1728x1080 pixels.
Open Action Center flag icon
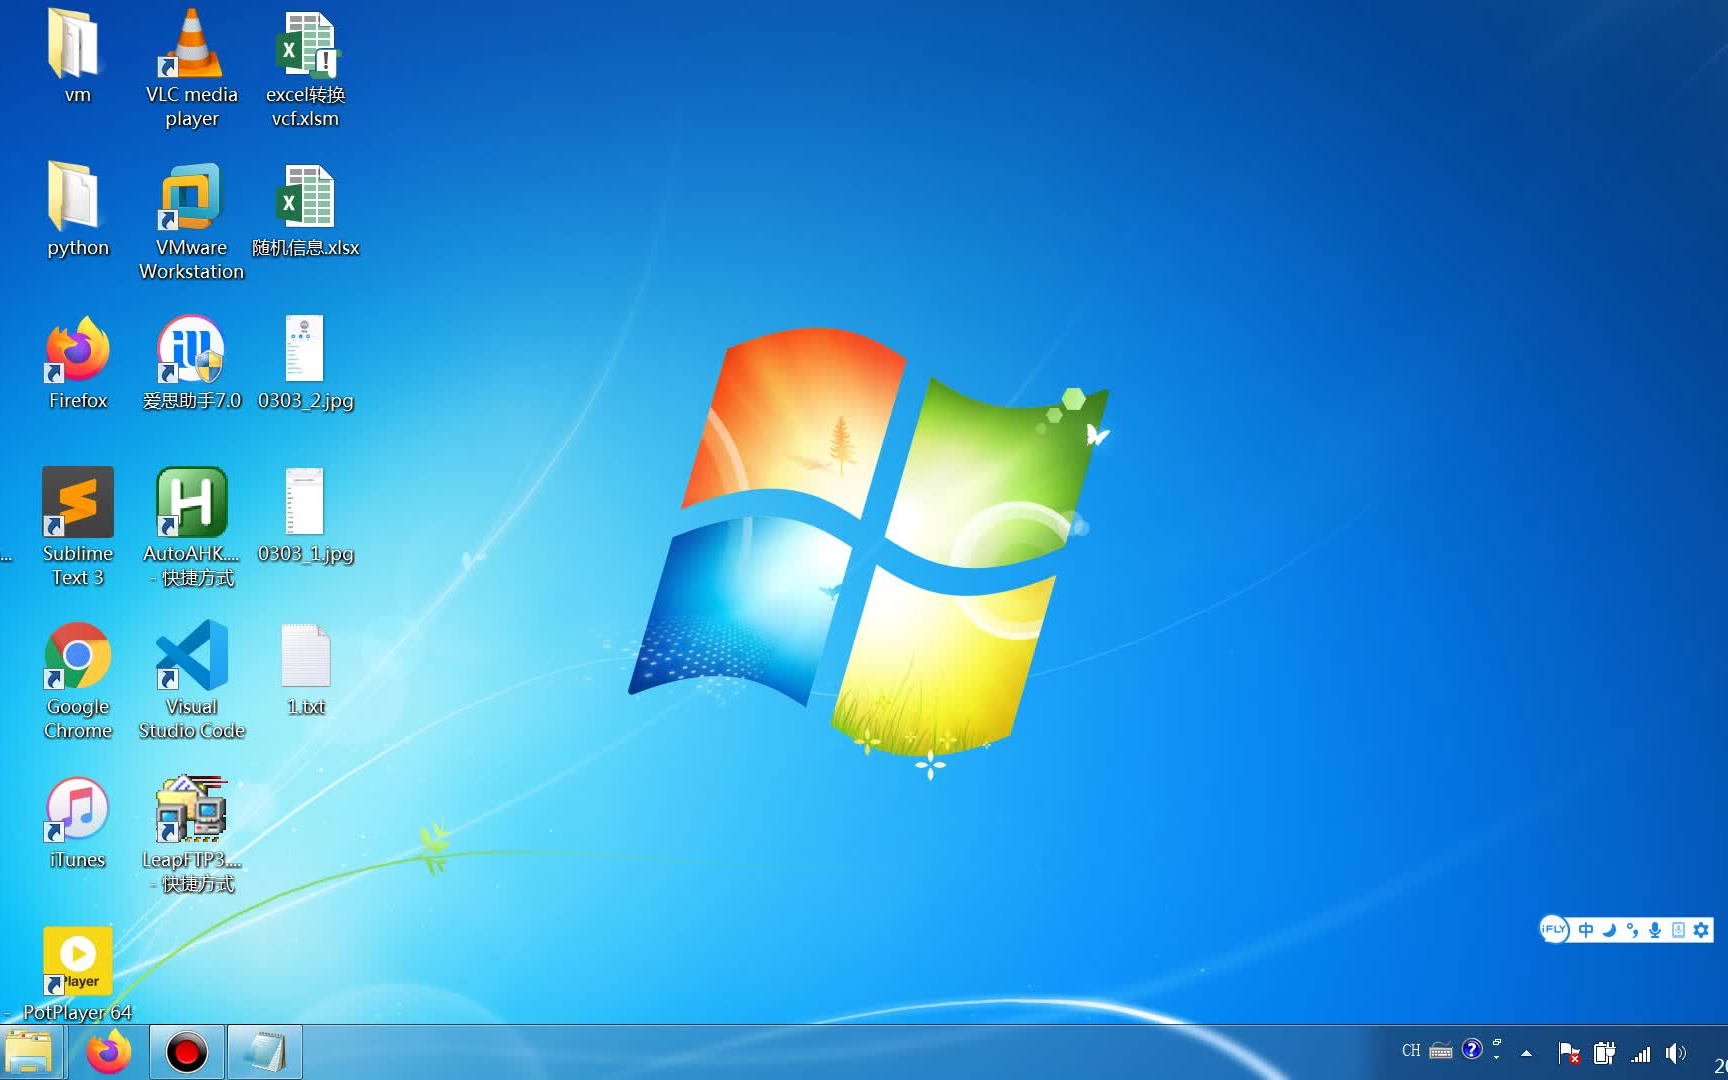[x=1569, y=1053]
